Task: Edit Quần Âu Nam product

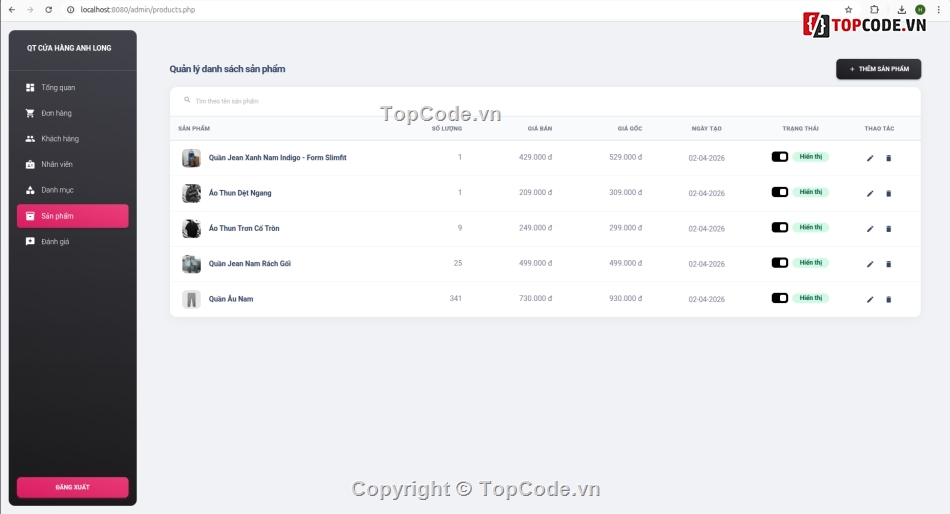Action: [x=870, y=299]
